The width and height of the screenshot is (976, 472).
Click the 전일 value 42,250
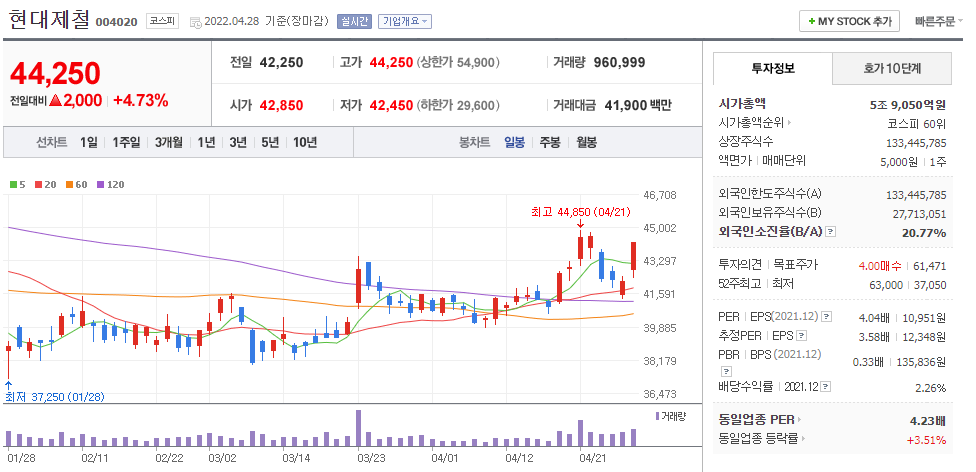pyautogui.click(x=281, y=62)
